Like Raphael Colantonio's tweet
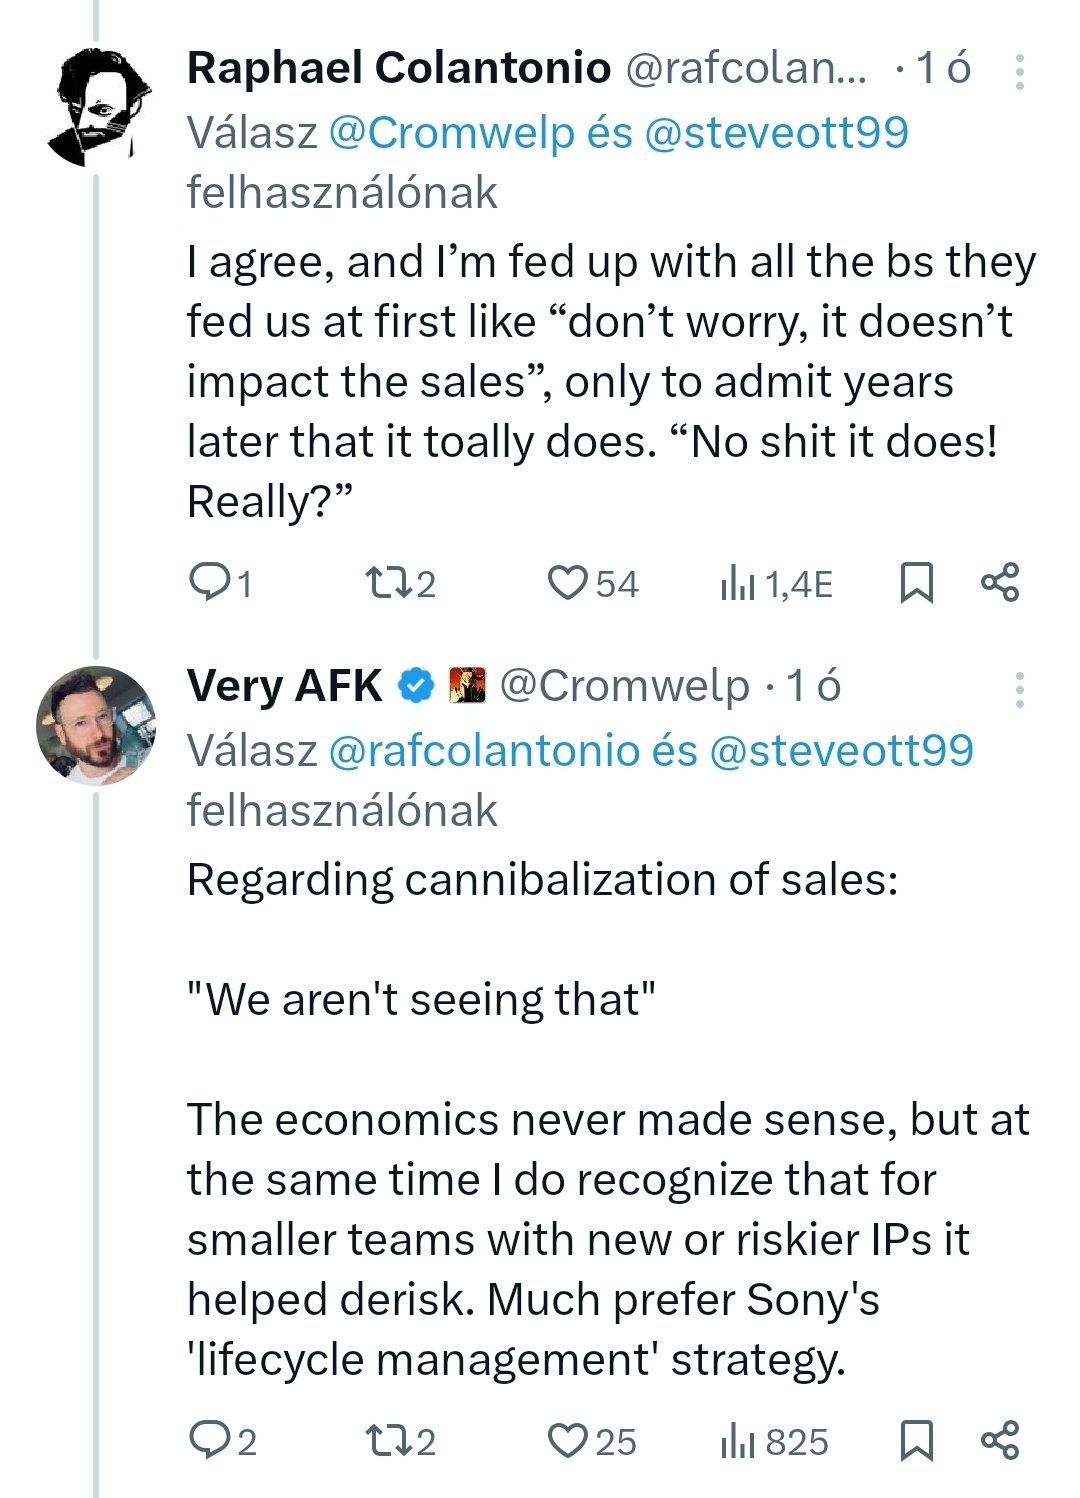The image size is (1080, 1498). (568, 583)
